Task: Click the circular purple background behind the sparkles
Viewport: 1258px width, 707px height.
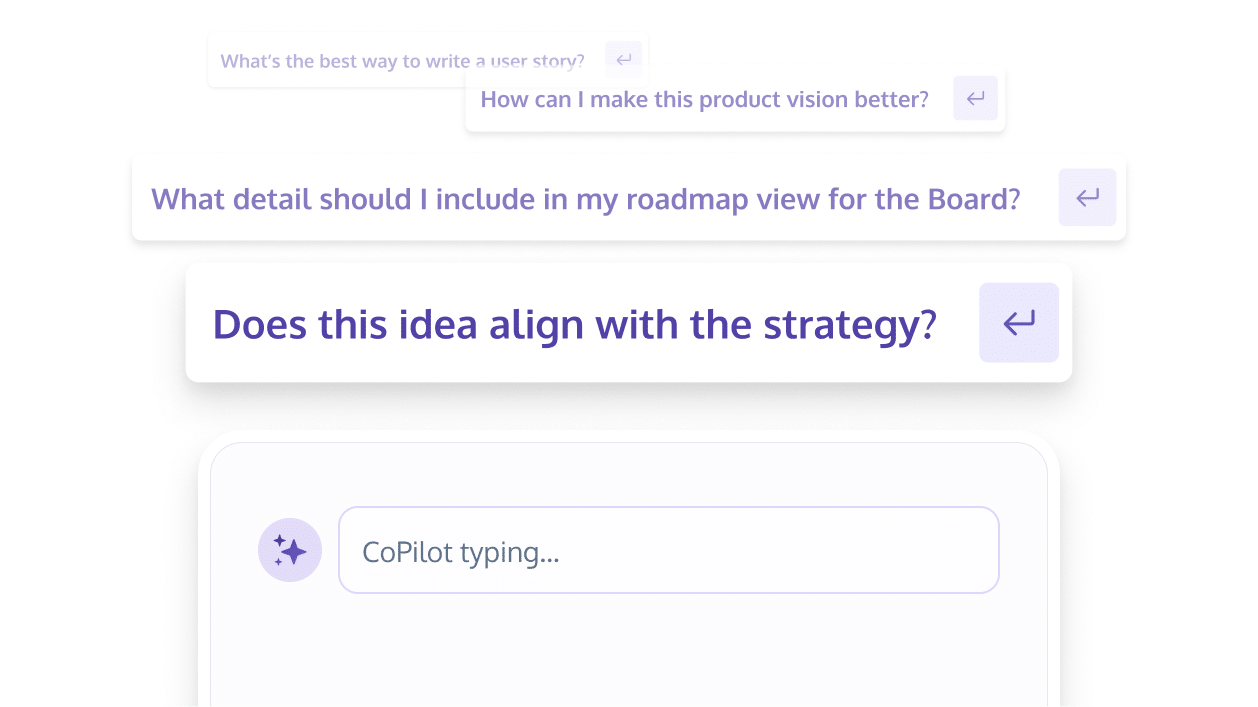Action: (x=290, y=550)
